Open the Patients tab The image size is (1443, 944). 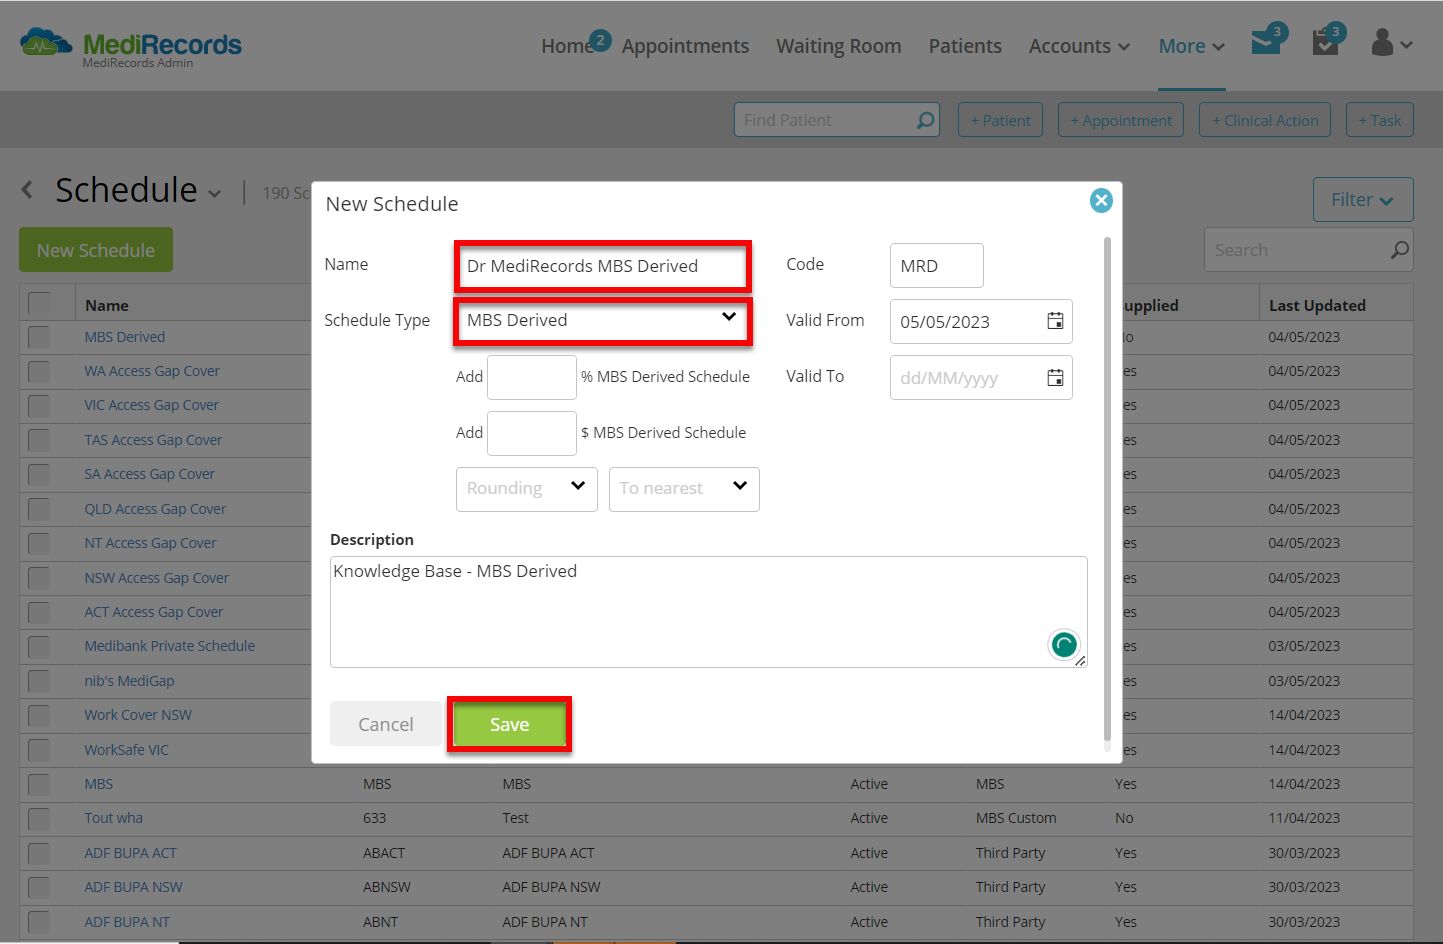click(x=965, y=46)
